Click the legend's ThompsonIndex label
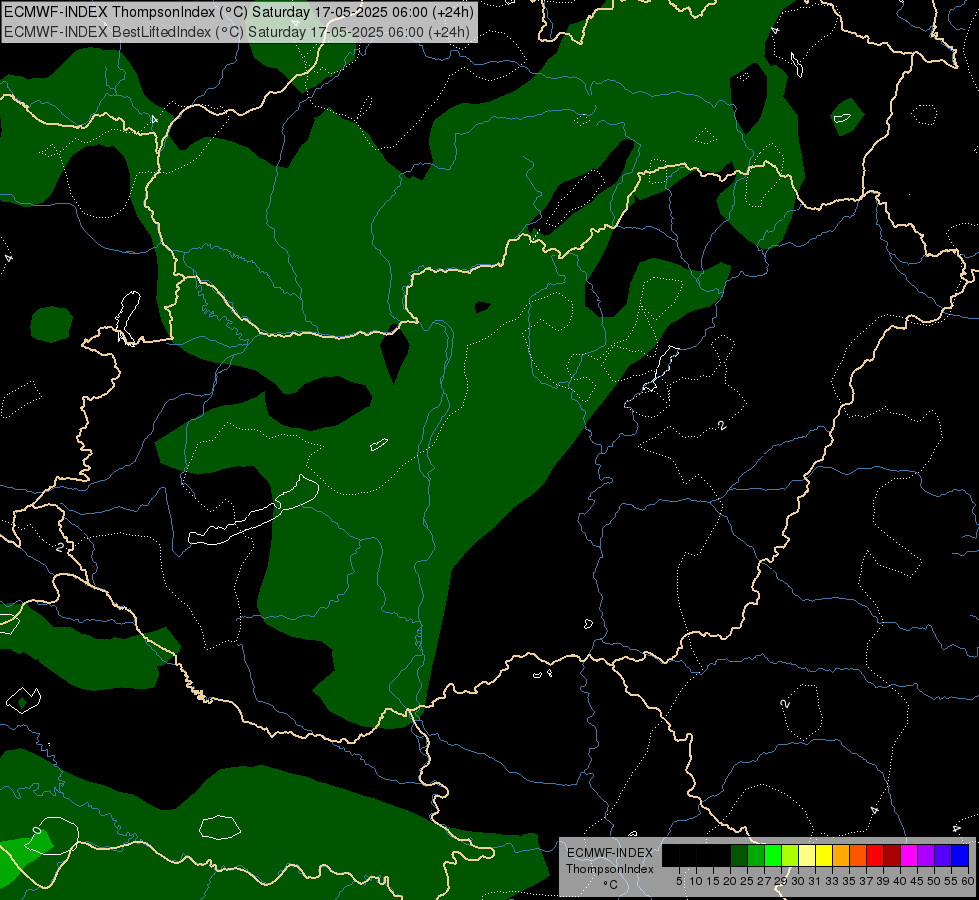979x900 pixels. click(x=610, y=869)
